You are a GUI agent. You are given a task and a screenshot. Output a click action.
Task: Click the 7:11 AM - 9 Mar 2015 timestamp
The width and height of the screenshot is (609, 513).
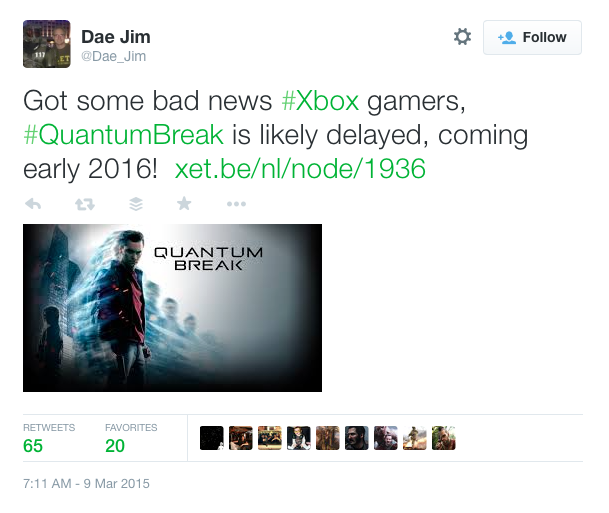pos(86,483)
